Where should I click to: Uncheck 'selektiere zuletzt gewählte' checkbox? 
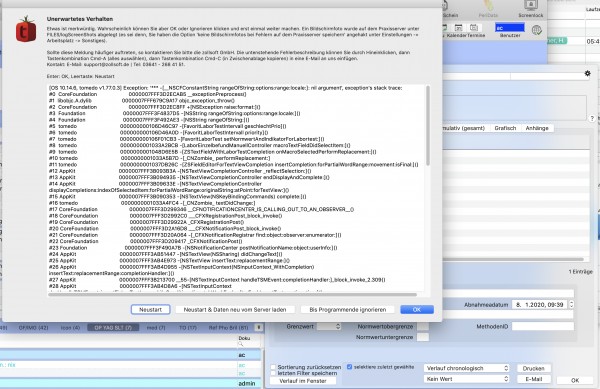tap(349, 367)
